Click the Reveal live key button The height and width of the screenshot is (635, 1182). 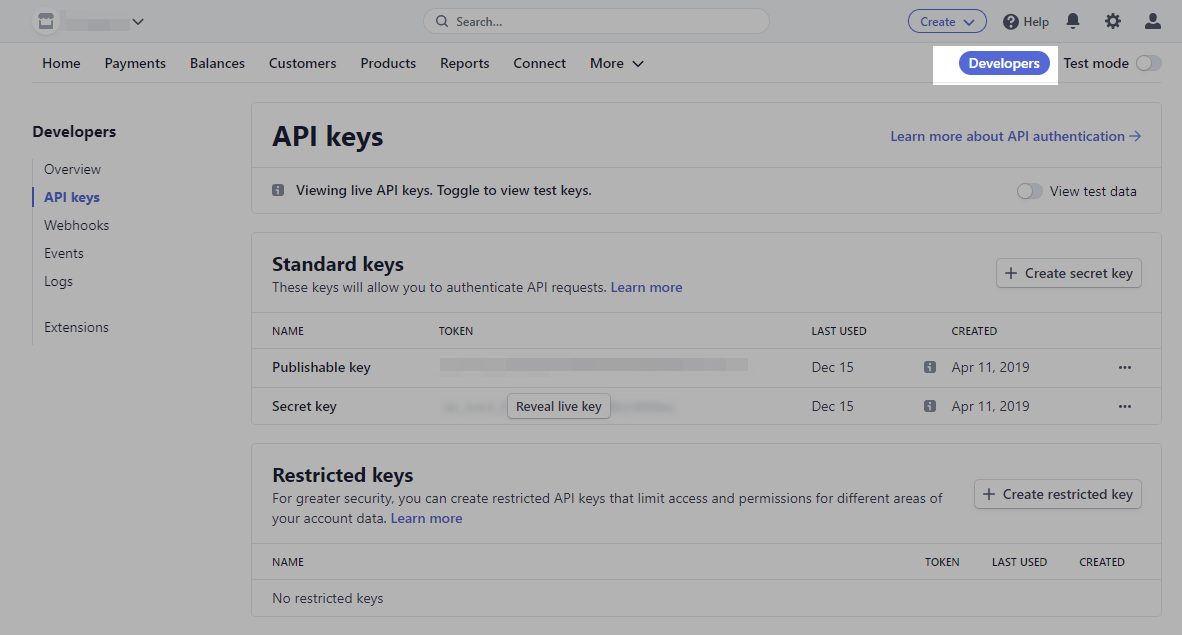point(559,406)
